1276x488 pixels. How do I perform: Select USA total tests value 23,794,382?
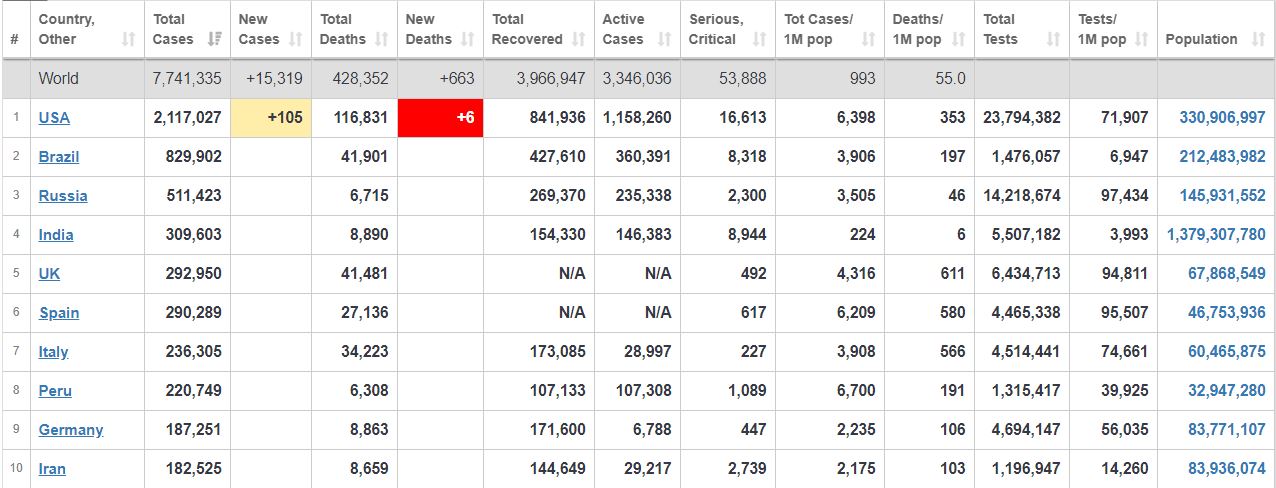click(x=1022, y=117)
